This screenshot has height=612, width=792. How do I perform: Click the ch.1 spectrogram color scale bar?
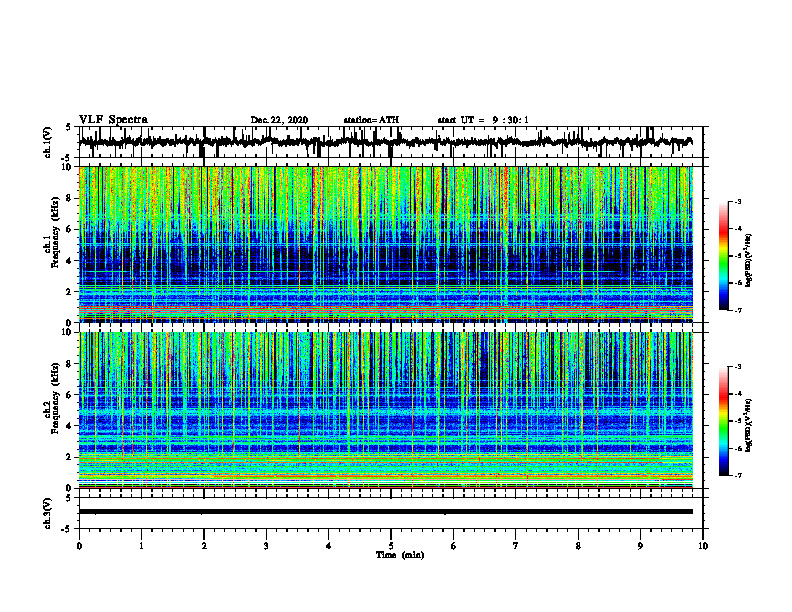(724, 256)
